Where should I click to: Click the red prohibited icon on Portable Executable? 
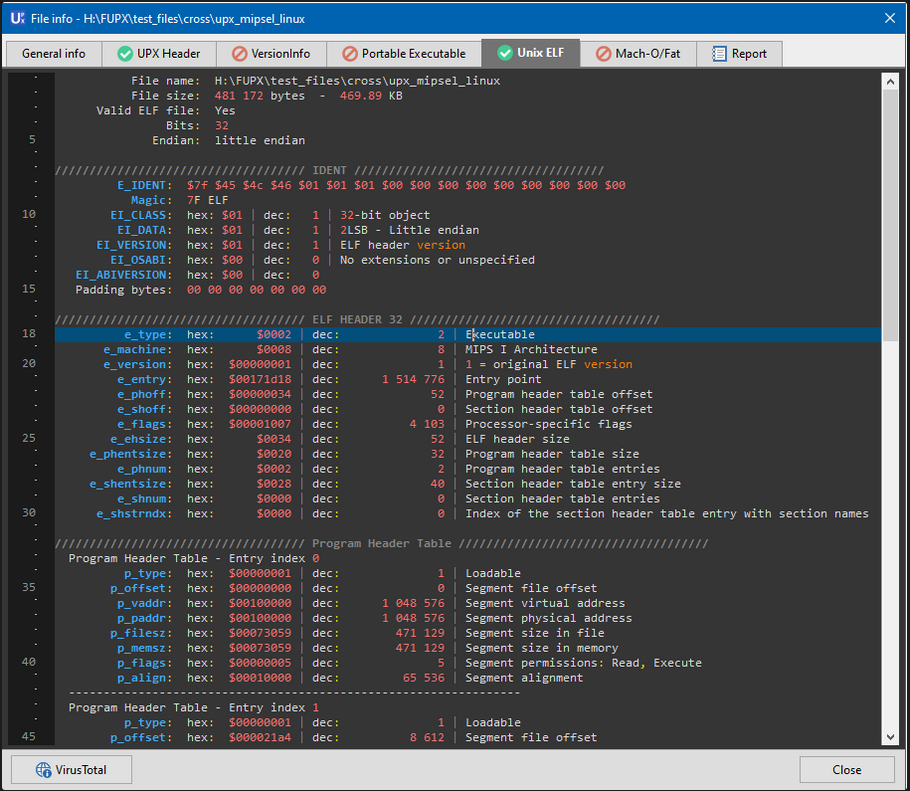349,54
